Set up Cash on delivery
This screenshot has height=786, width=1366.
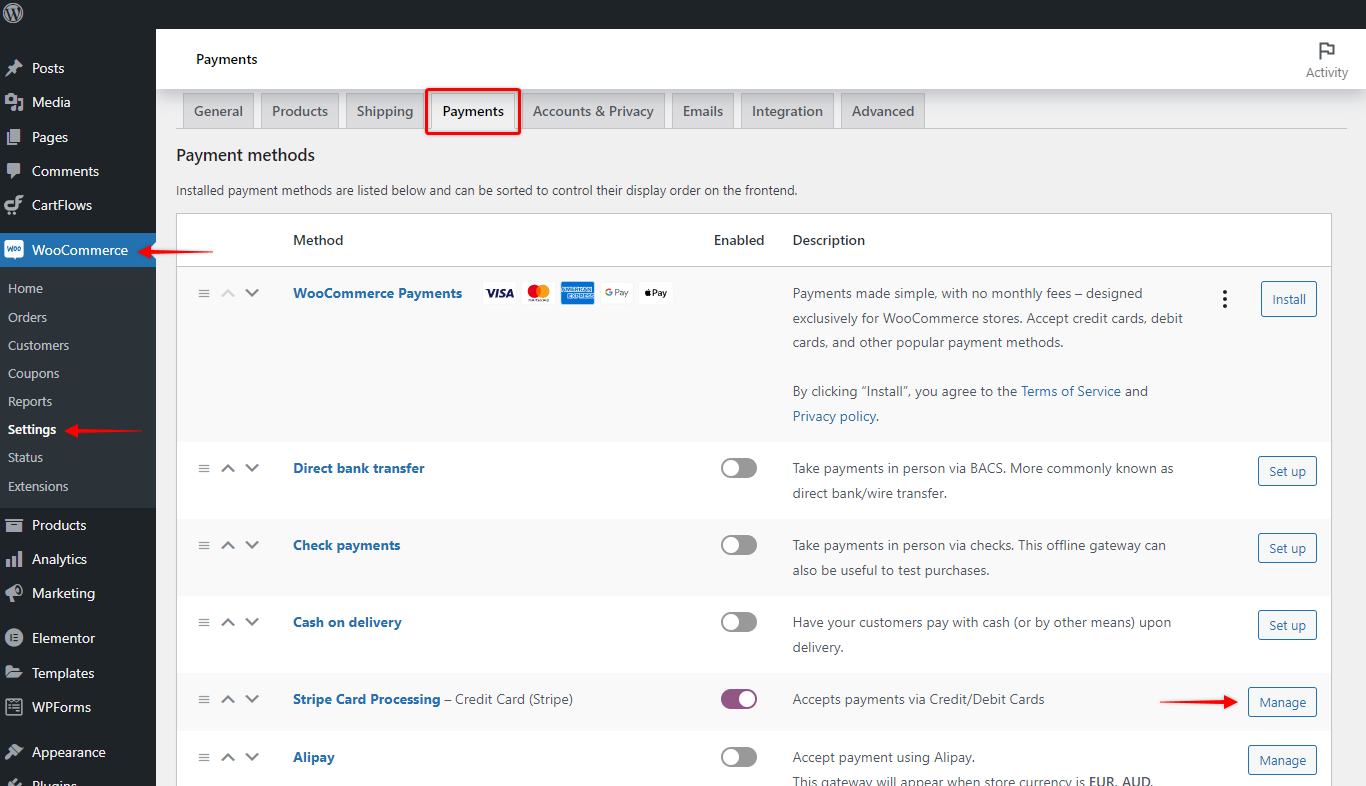(x=1287, y=625)
